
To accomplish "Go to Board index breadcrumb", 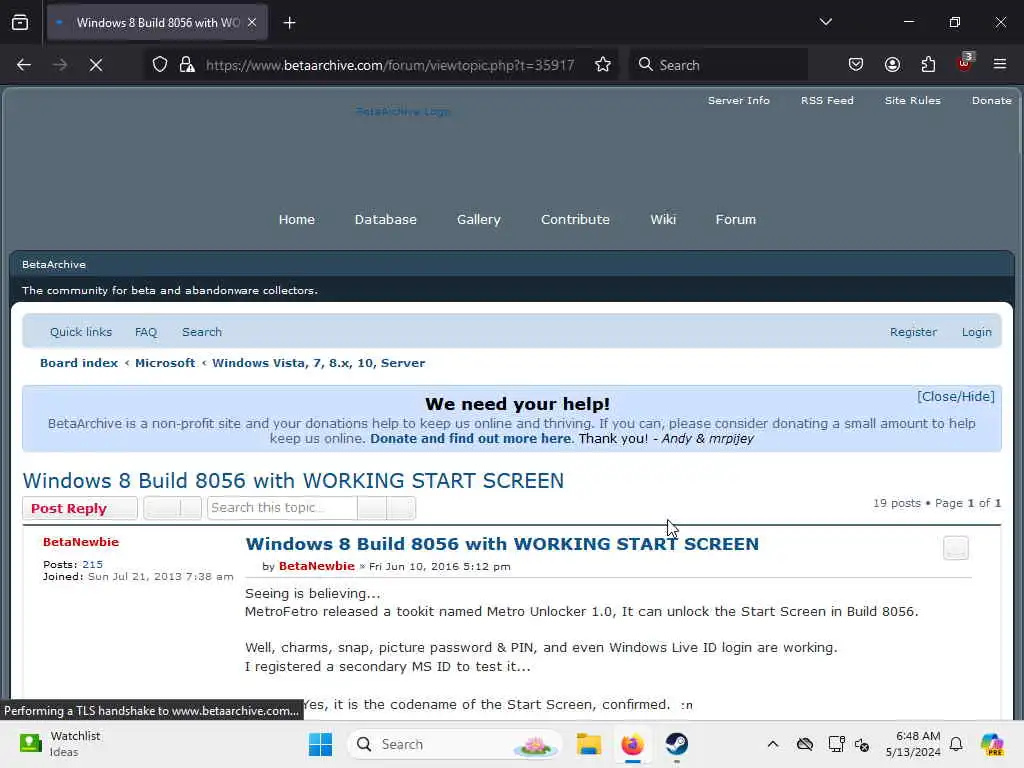I will point(79,363).
